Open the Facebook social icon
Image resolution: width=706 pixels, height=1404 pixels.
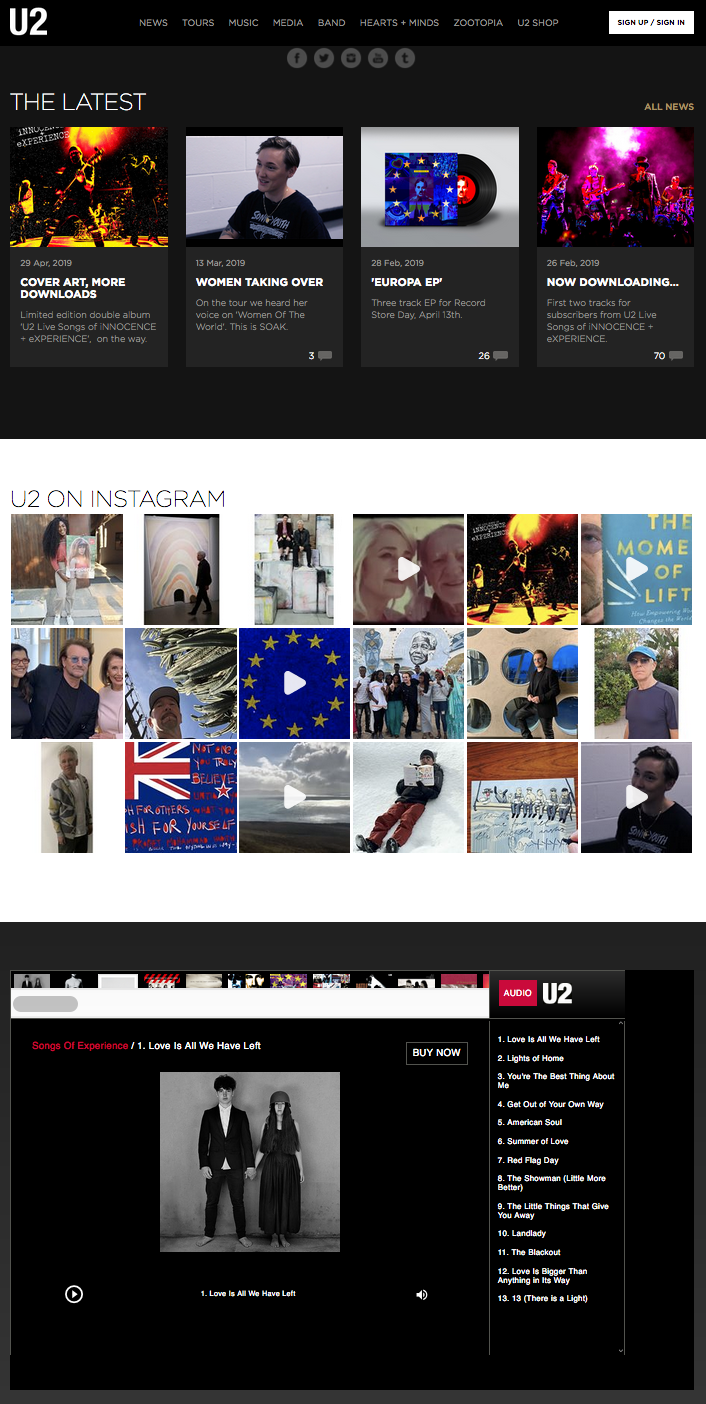pyautogui.click(x=297, y=58)
